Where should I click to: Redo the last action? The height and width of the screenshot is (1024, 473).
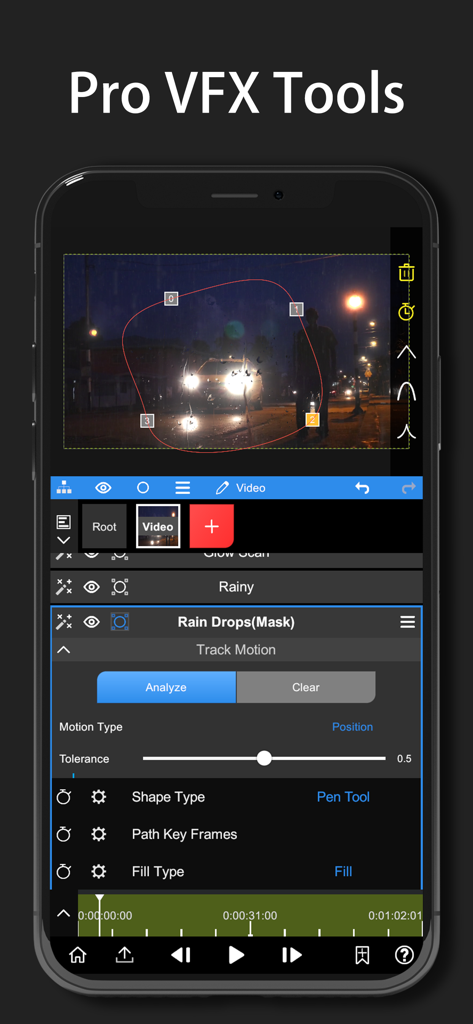(408, 488)
